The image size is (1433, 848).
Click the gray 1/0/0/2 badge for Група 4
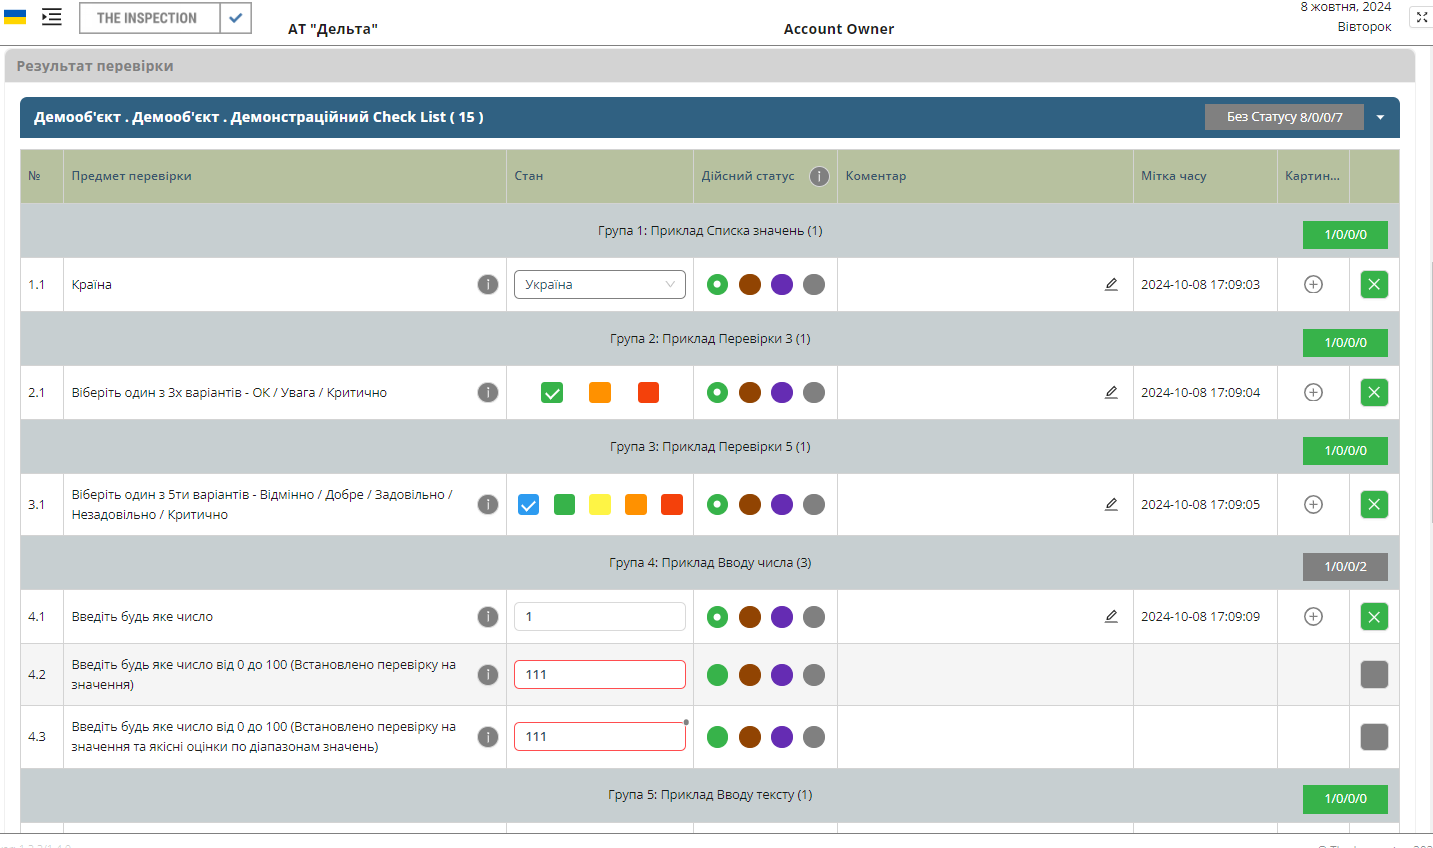(1345, 567)
